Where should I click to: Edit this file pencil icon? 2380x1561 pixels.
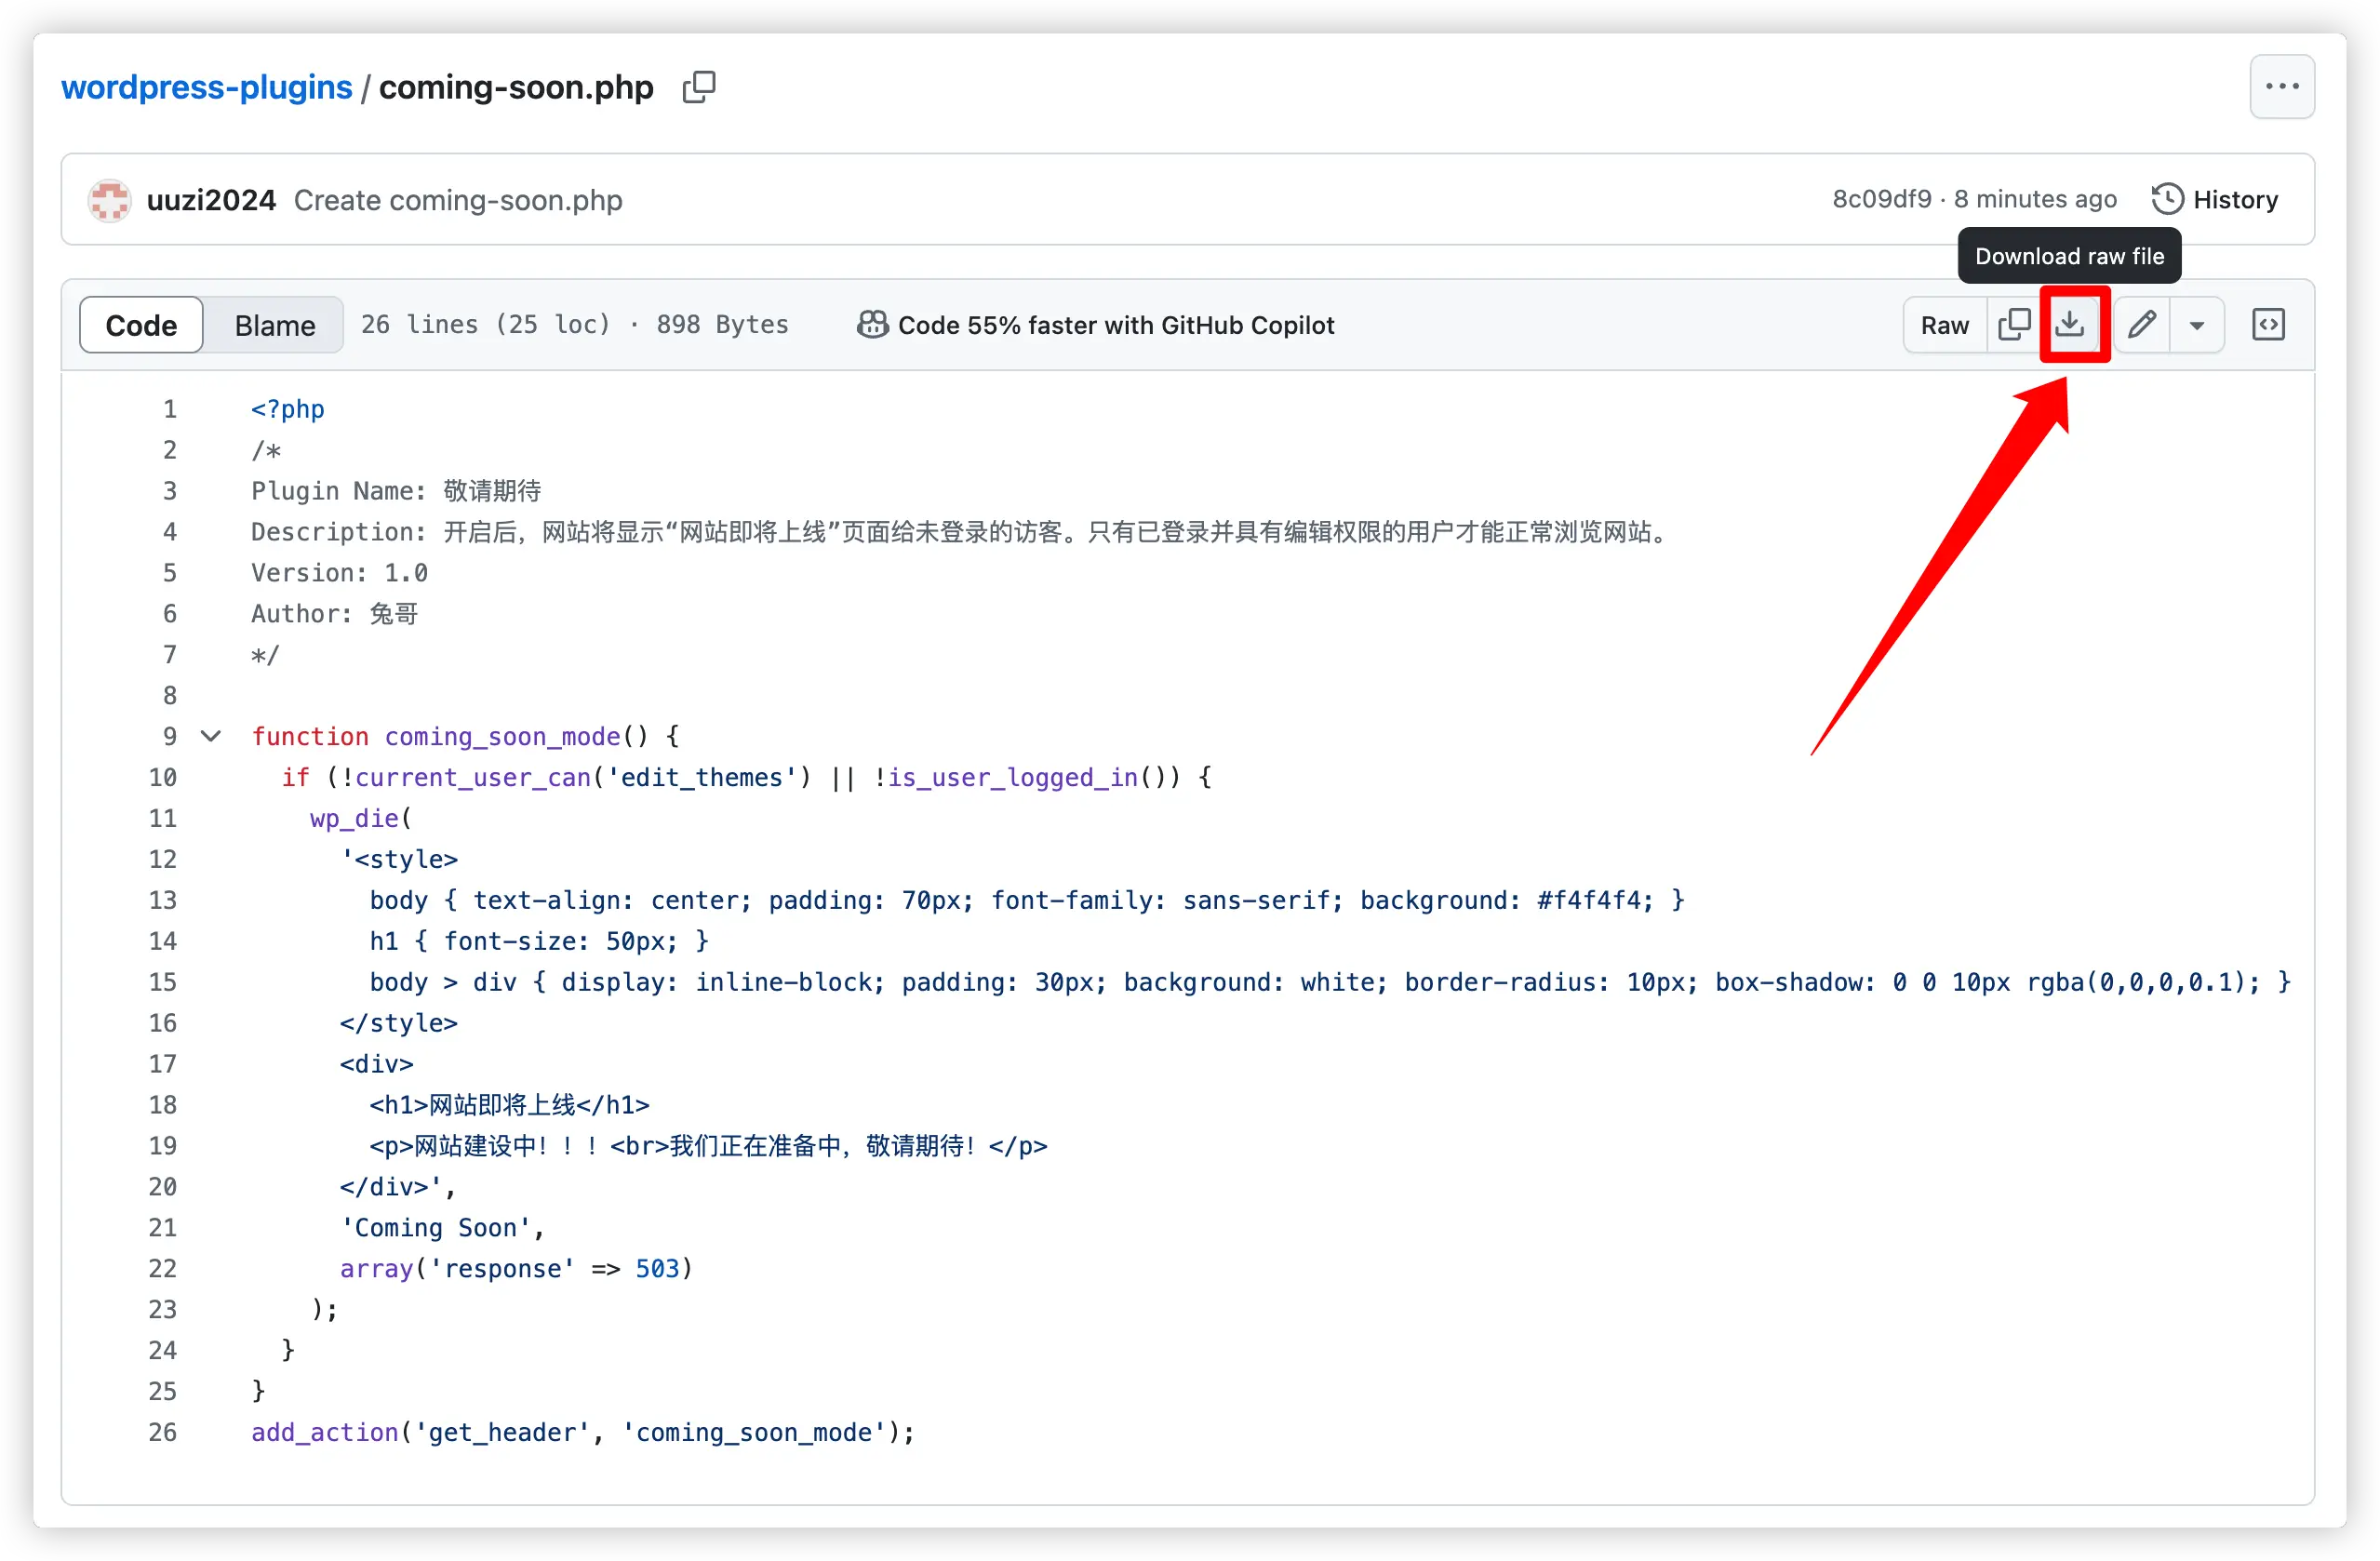coord(2141,325)
